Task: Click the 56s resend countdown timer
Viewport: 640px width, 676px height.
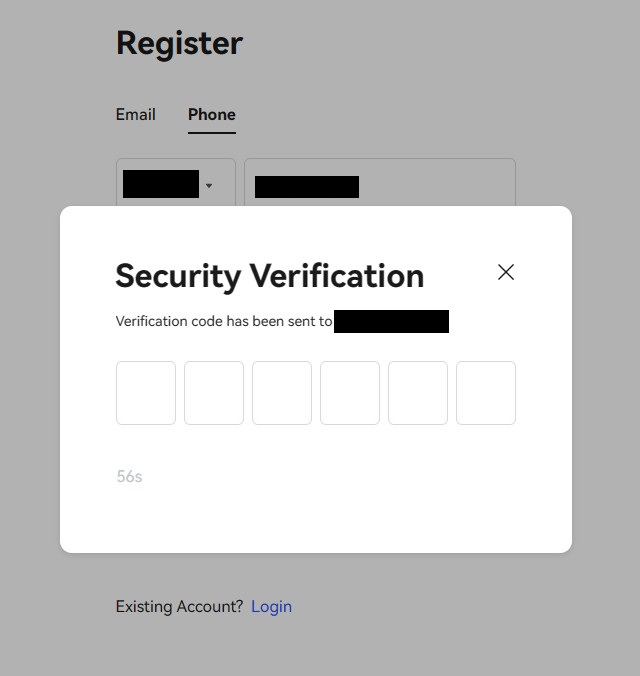Action: [x=130, y=477]
